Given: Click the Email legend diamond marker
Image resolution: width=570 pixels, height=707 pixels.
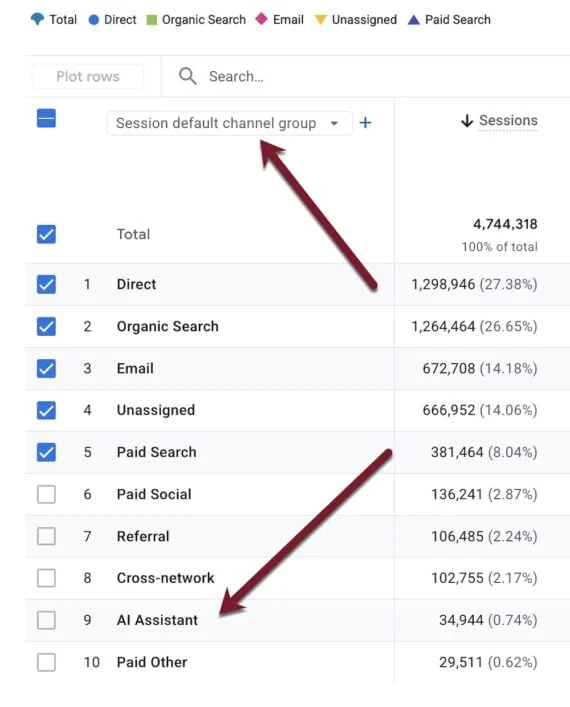Looking at the screenshot, I should 261,19.
